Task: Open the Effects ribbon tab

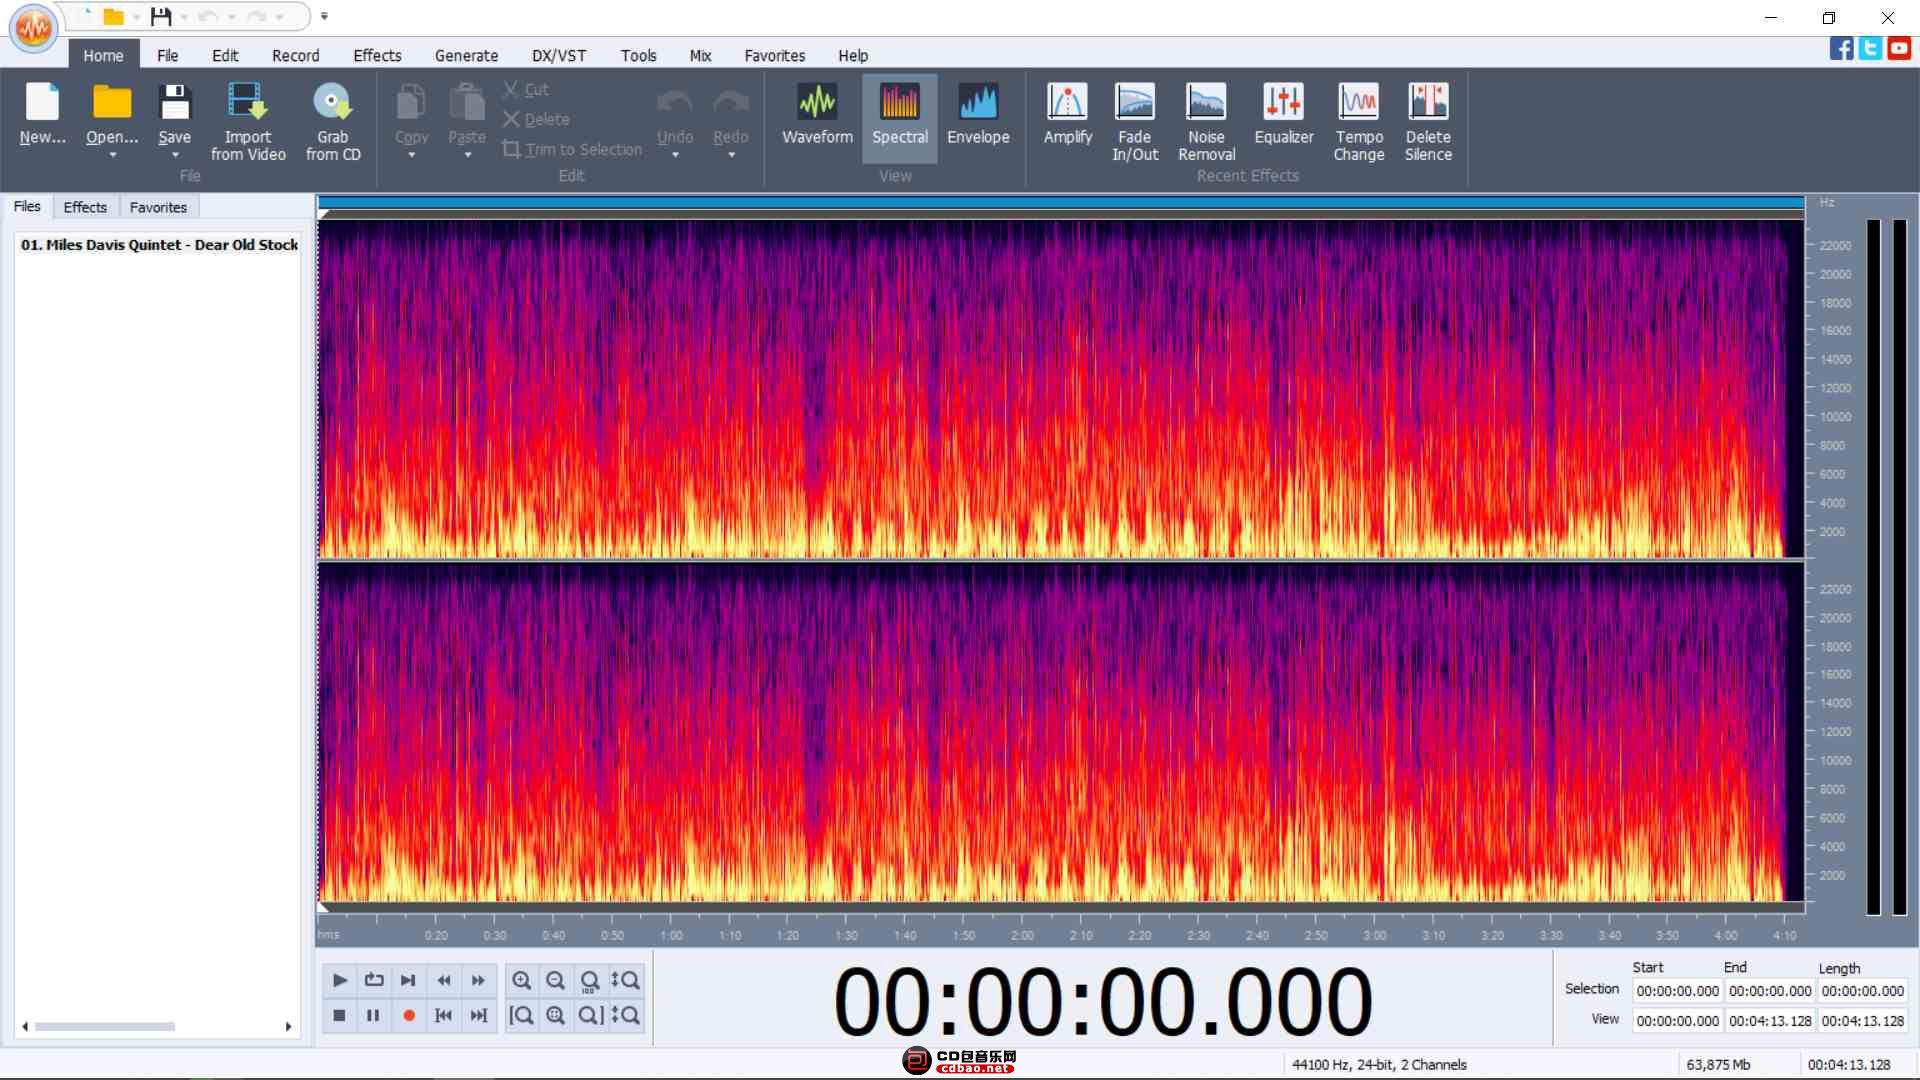Action: pyautogui.click(x=377, y=56)
